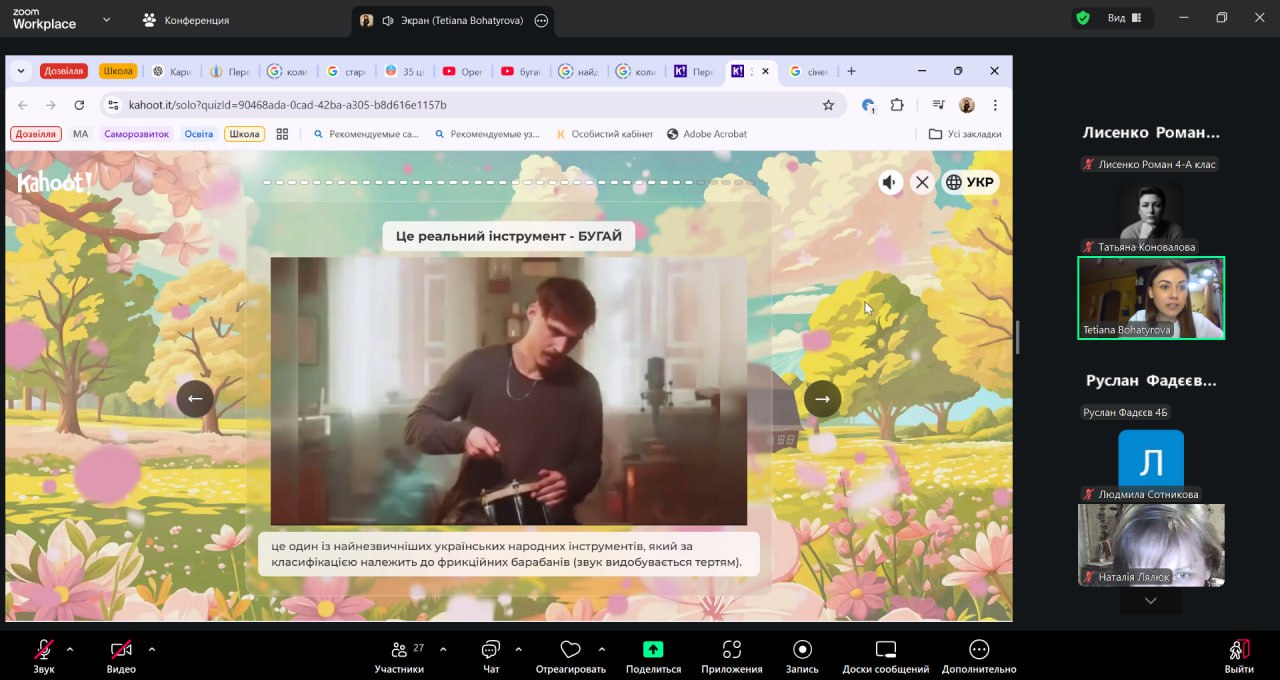Click the Поделиться share screen icon
Viewport: 1280px width, 680px height.
coord(653,649)
